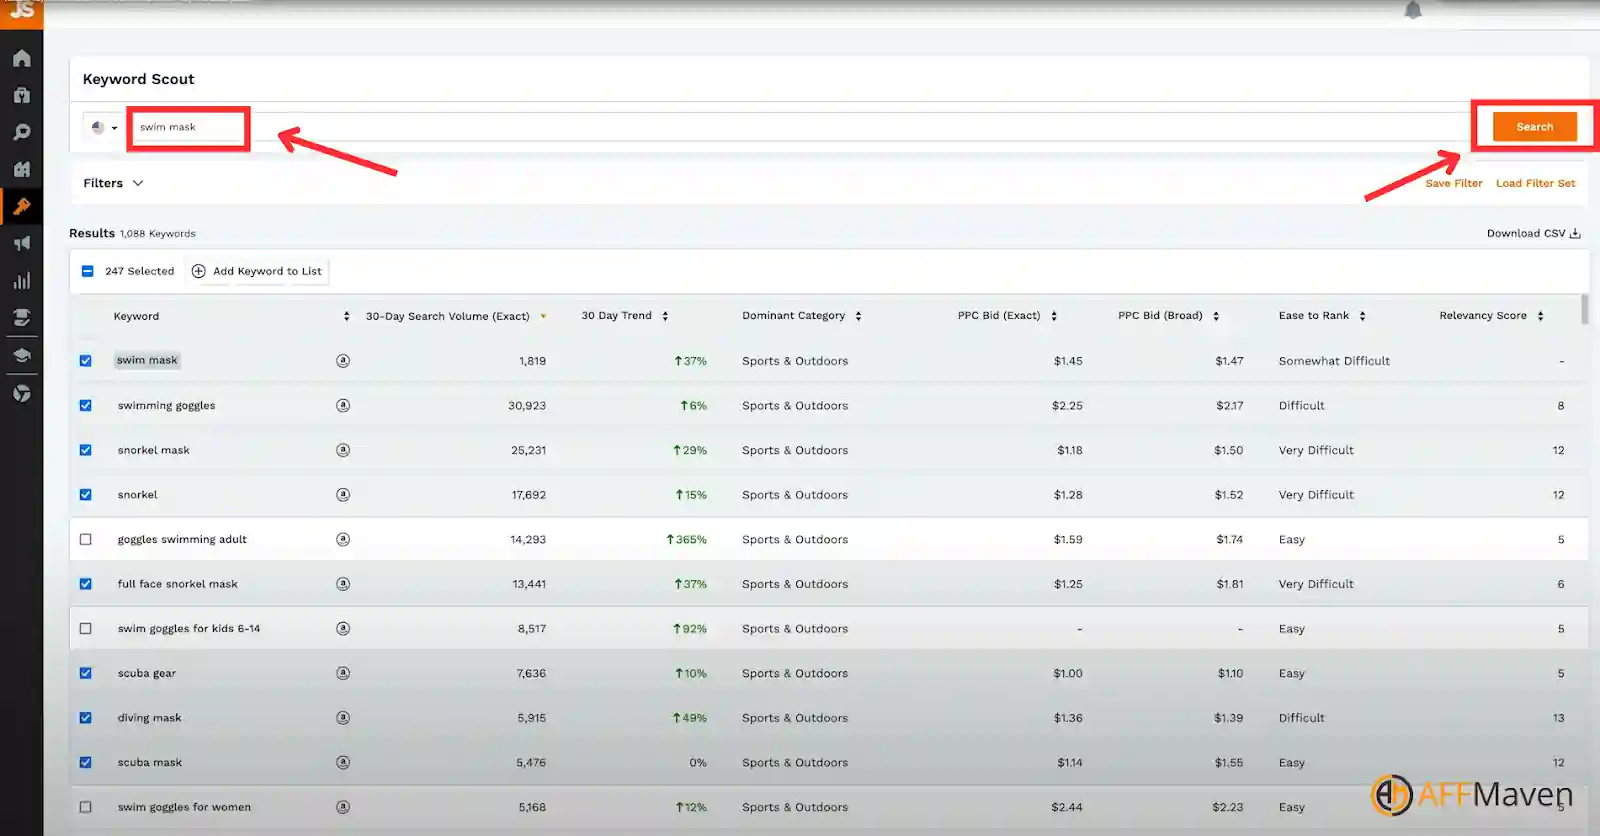
Task: Click the swim mask keyword input field
Action: (188, 128)
